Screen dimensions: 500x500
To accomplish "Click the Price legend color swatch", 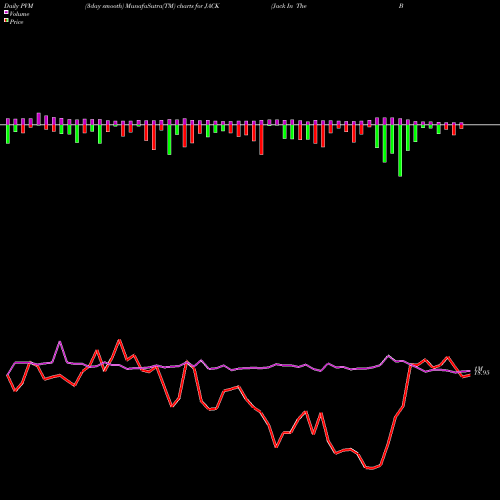I will 6,21.
